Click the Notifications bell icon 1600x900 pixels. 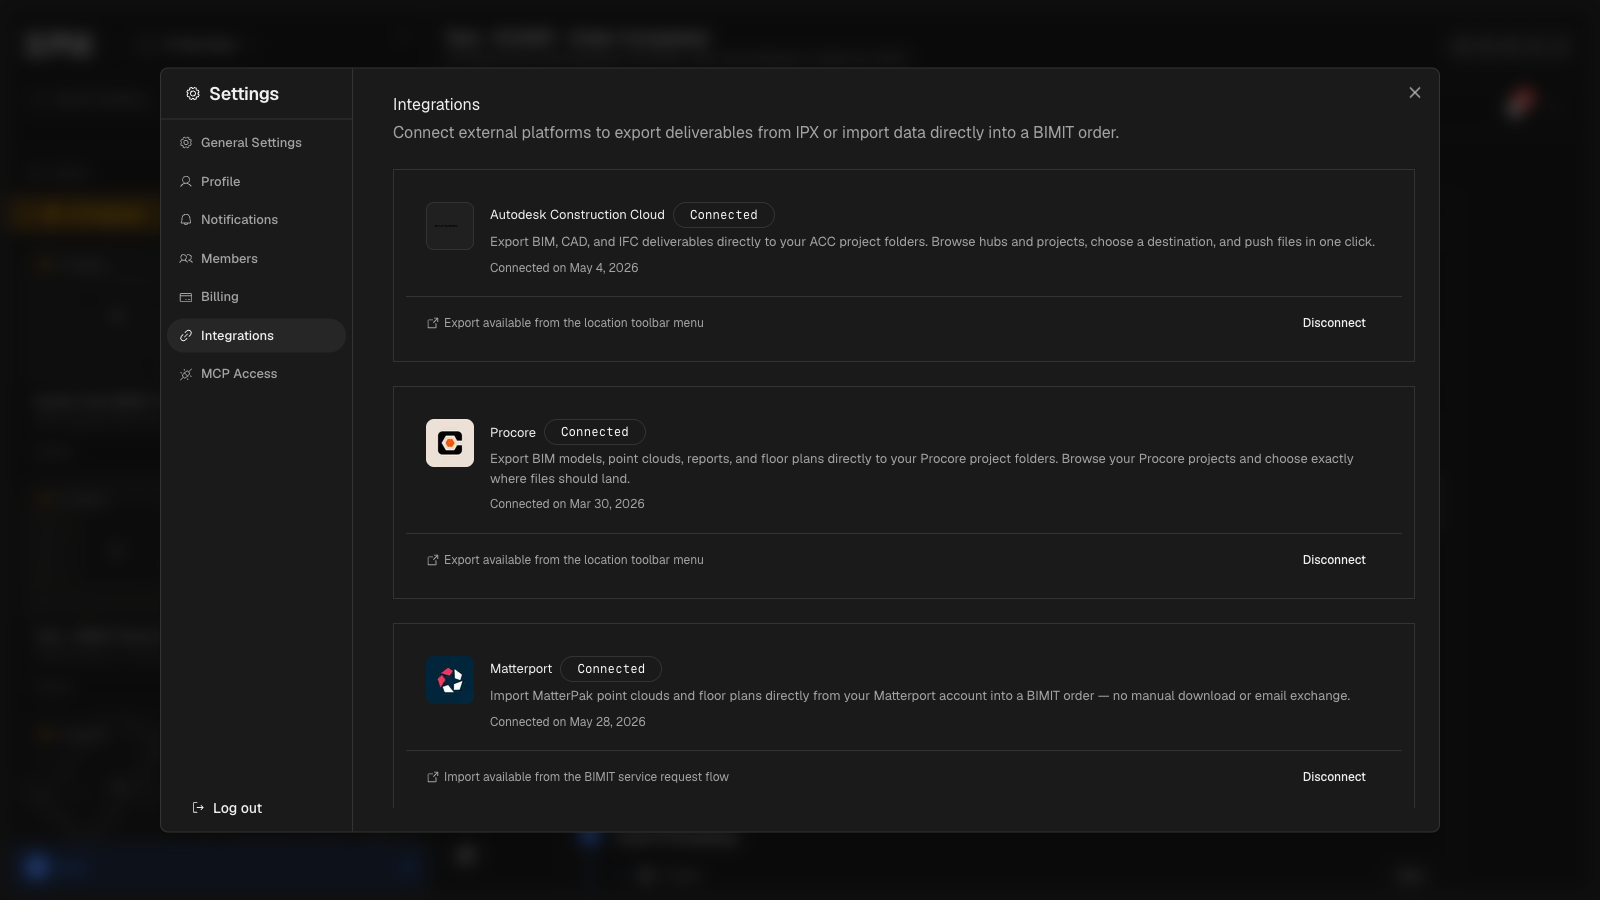186,220
